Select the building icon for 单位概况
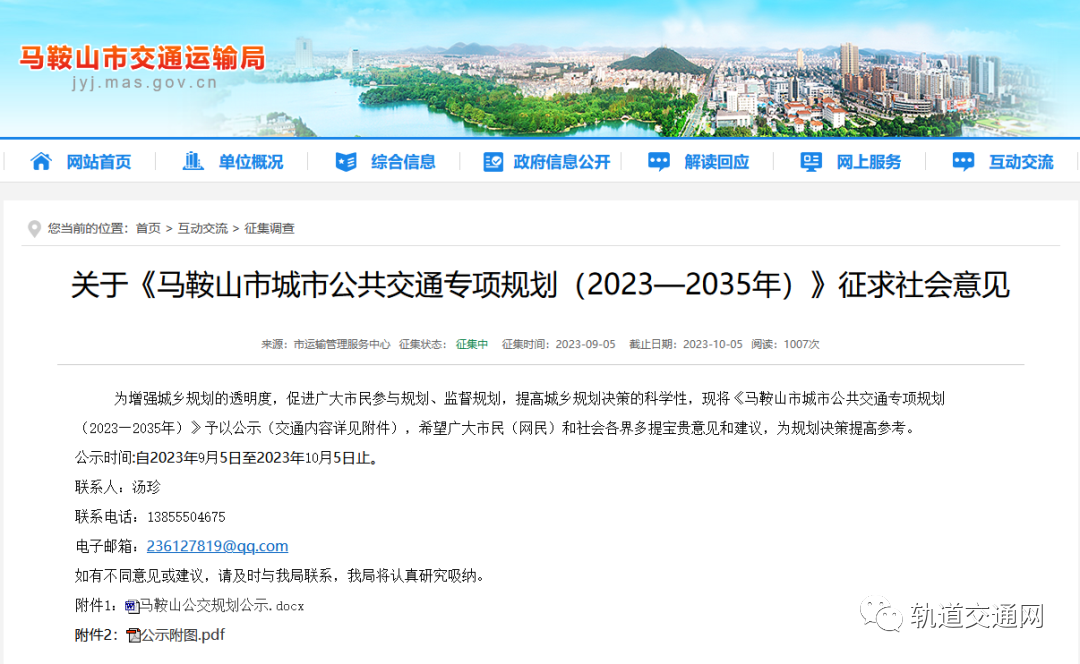Image resolution: width=1080 pixels, height=664 pixels. coord(194,161)
